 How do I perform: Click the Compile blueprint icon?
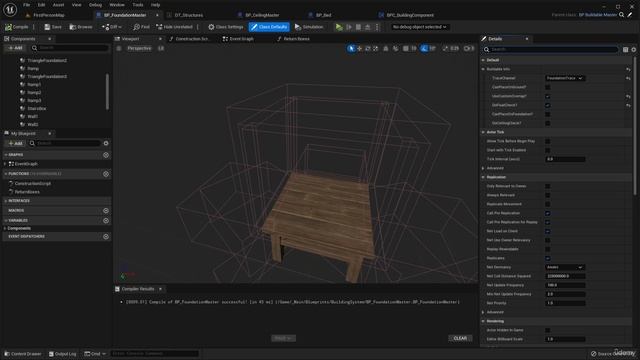[x=9, y=27]
